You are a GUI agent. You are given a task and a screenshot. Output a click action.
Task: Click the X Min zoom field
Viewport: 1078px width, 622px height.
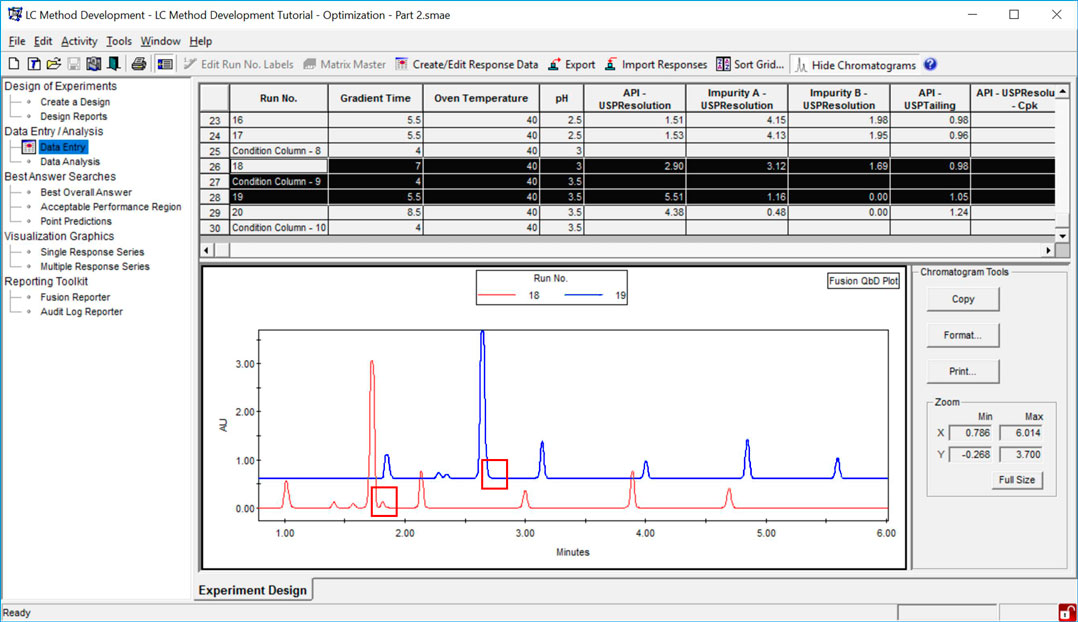click(970, 433)
